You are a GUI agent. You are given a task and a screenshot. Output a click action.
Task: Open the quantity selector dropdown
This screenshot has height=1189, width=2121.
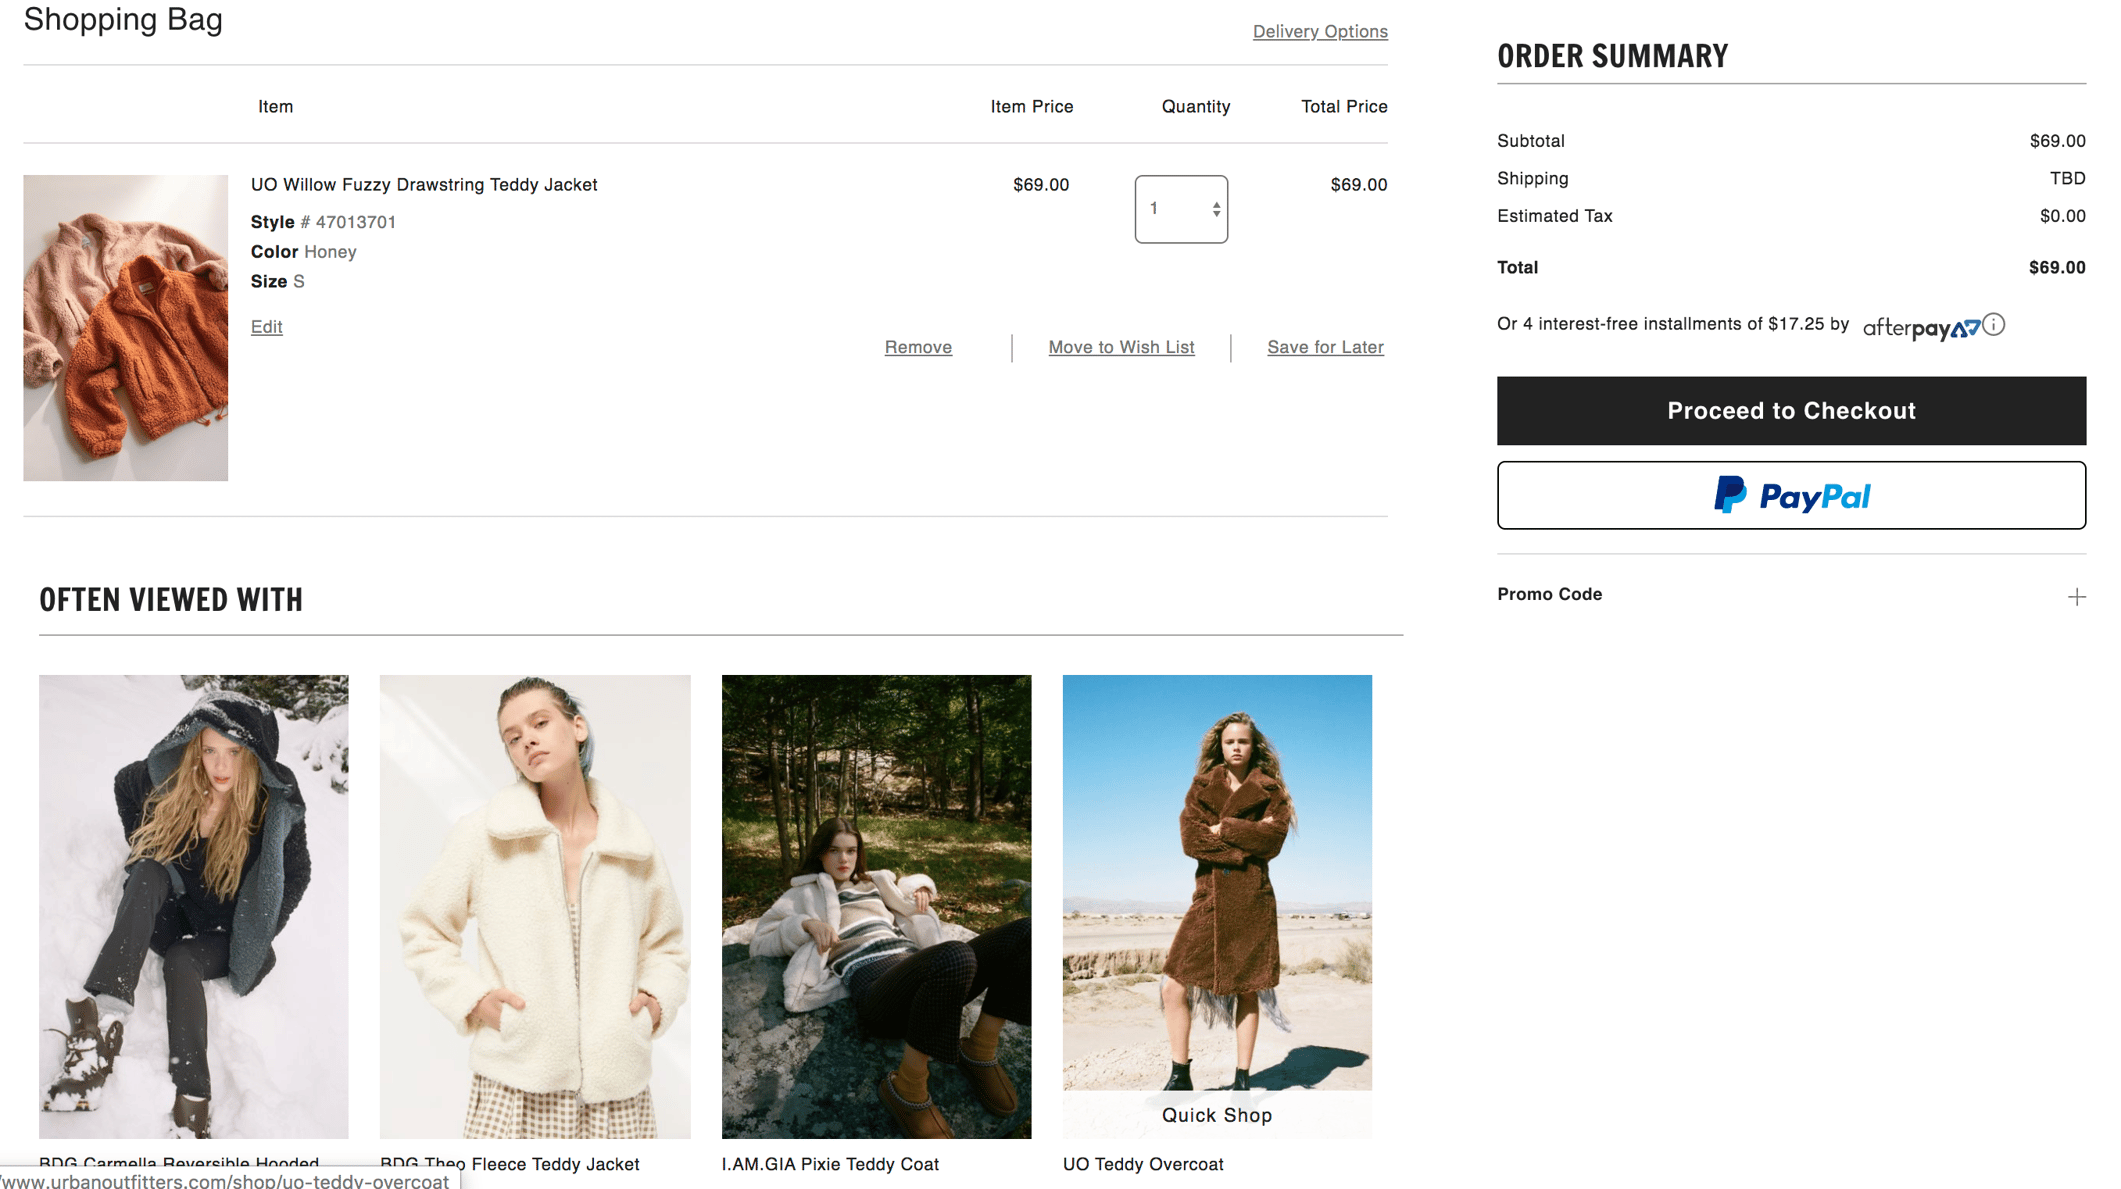pyautogui.click(x=1181, y=209)
